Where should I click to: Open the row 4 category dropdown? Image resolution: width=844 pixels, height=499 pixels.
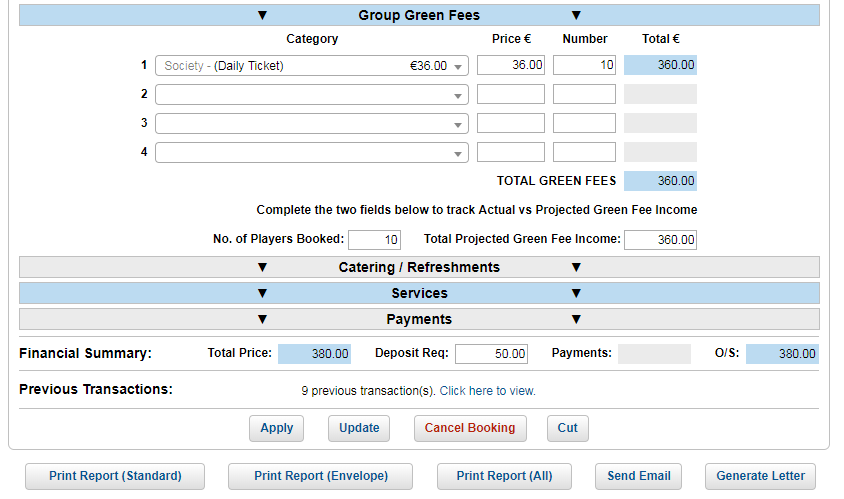pyautogui.click(x=312, y=152)
